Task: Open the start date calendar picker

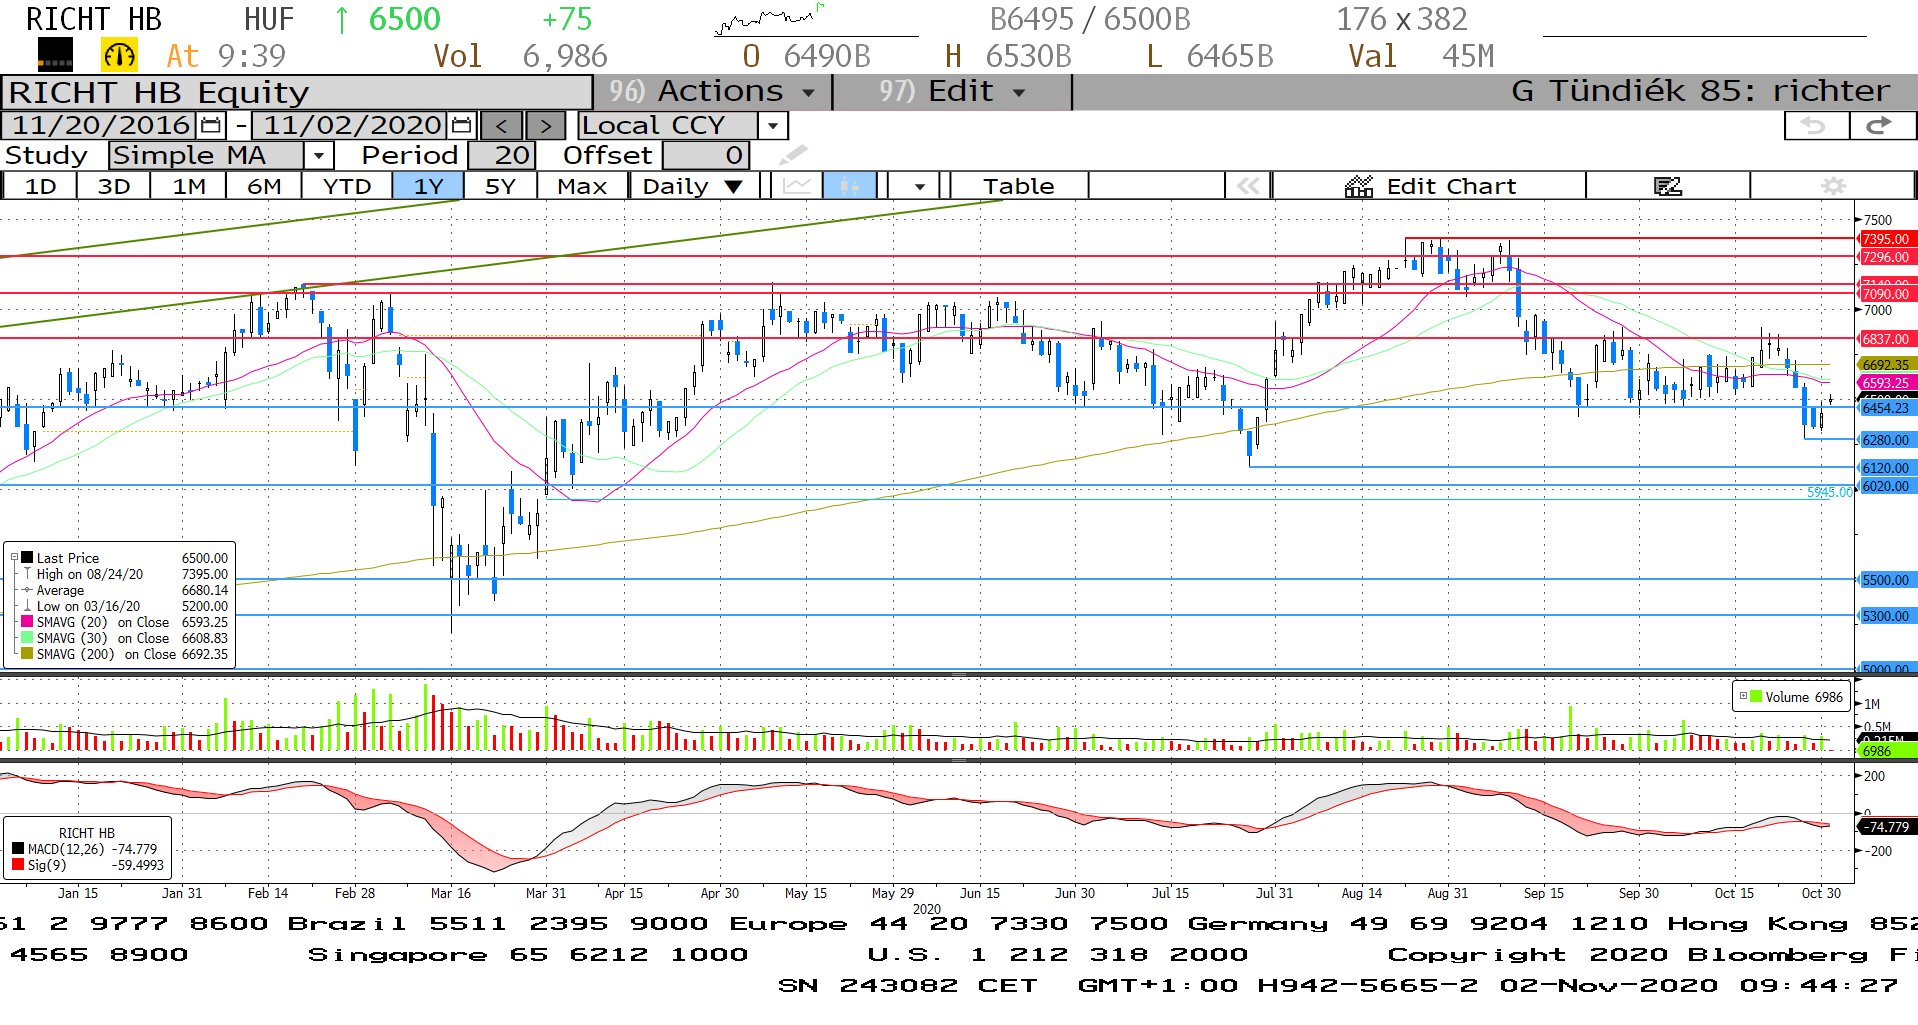Action: (211, 126)
